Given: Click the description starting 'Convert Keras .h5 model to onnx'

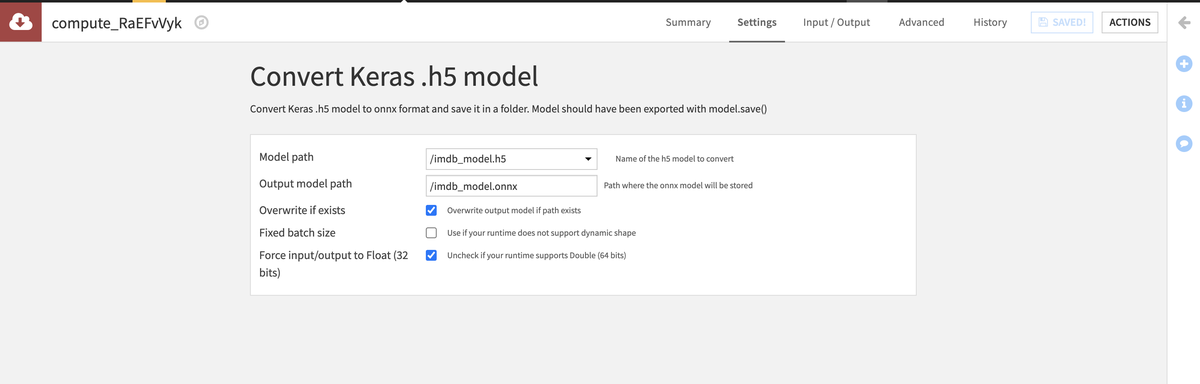Looking at the screenshot, I should (x=508, y=108).
